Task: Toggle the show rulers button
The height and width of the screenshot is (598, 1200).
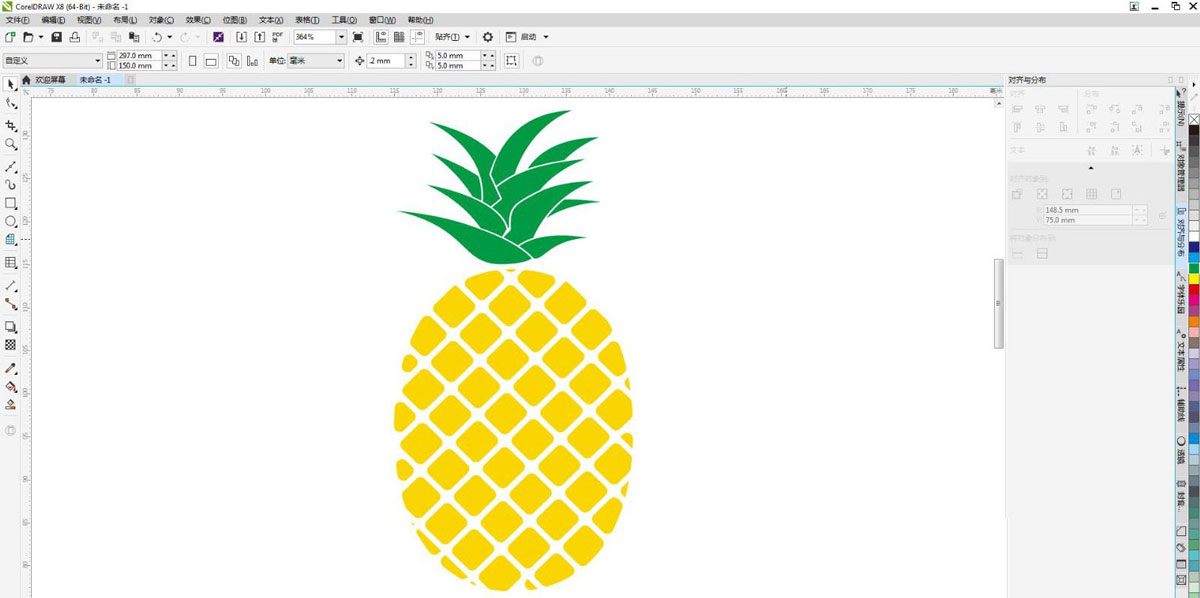Action: (x=381, y=37)
